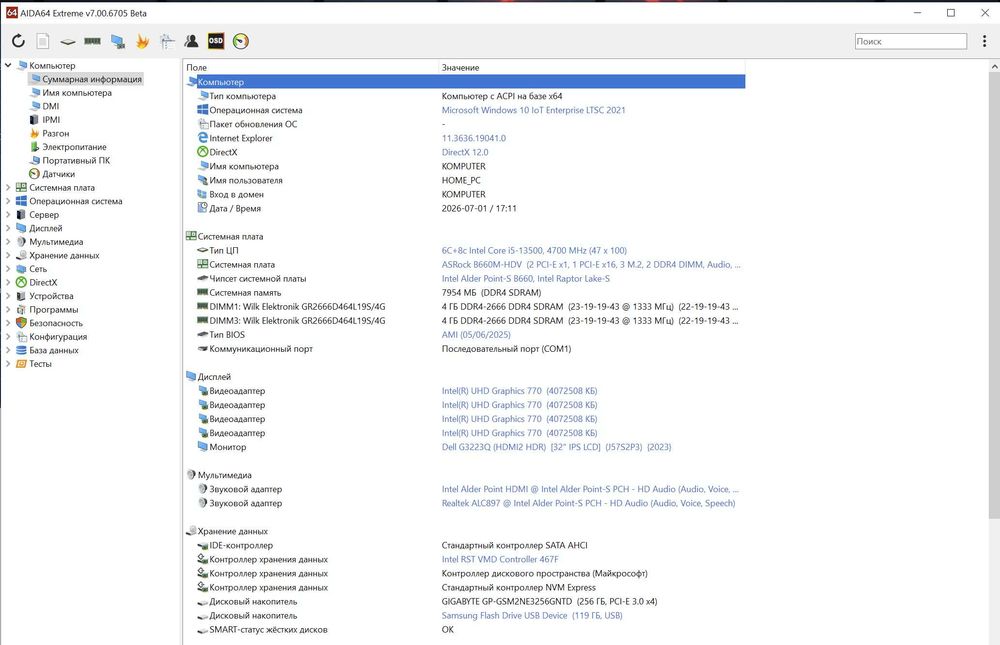Image resolution: width=1000 pixels, height=645 pixels.
Task: Start the flame system stability test icon
Action: tap(142, 41)
